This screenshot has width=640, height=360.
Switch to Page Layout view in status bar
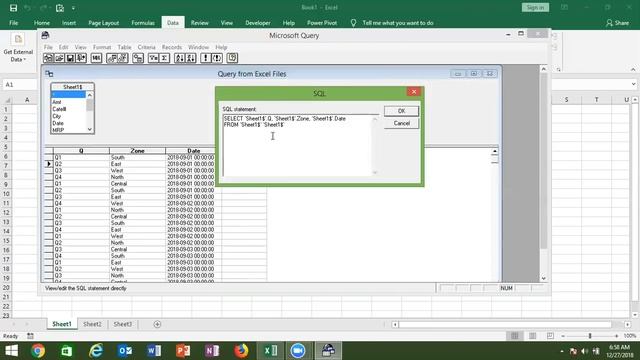click(x=532, y=336)
